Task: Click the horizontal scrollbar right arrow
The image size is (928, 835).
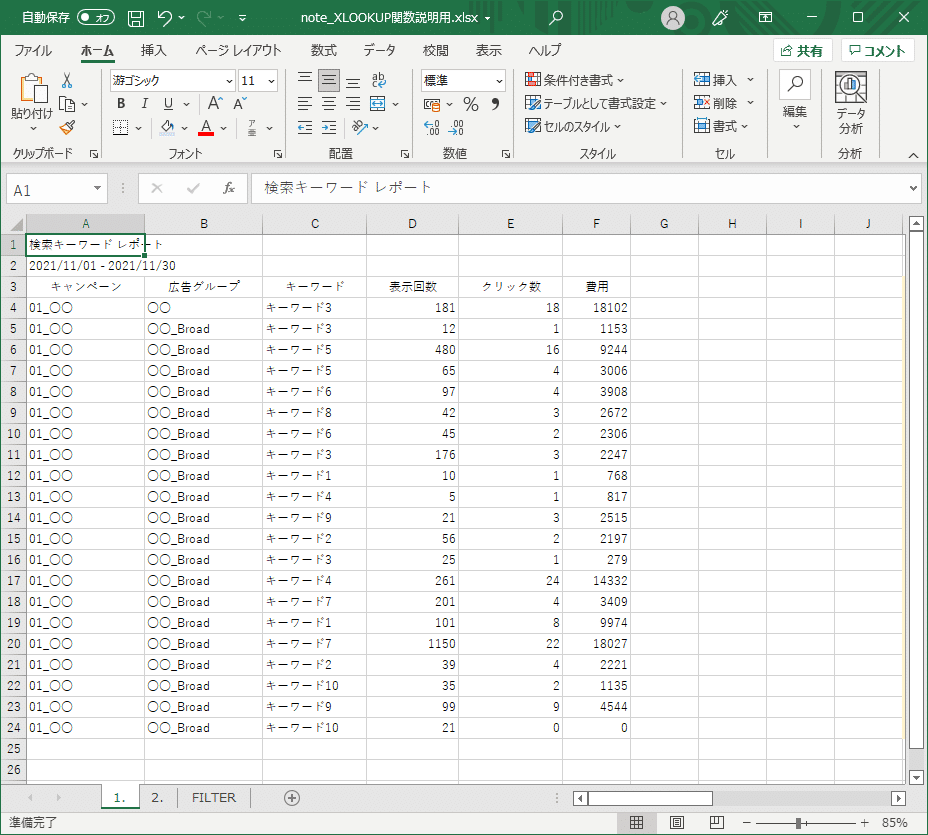Action: tap(898, 798)
